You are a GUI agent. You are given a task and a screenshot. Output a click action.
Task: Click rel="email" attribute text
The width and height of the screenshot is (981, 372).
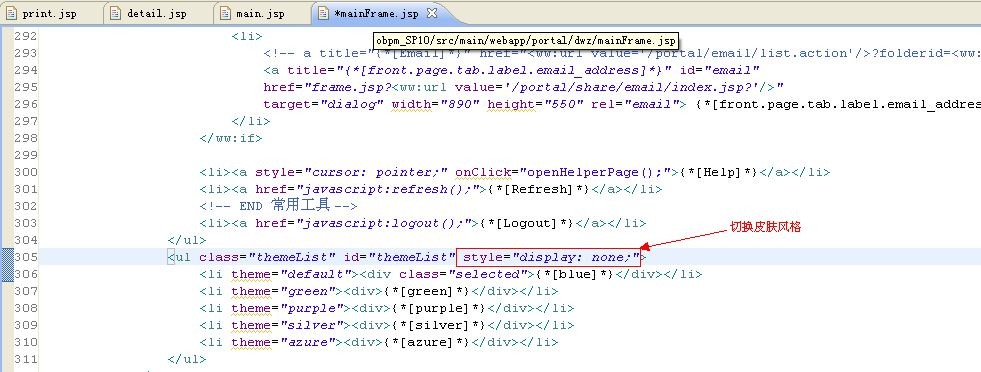[634, 104]
